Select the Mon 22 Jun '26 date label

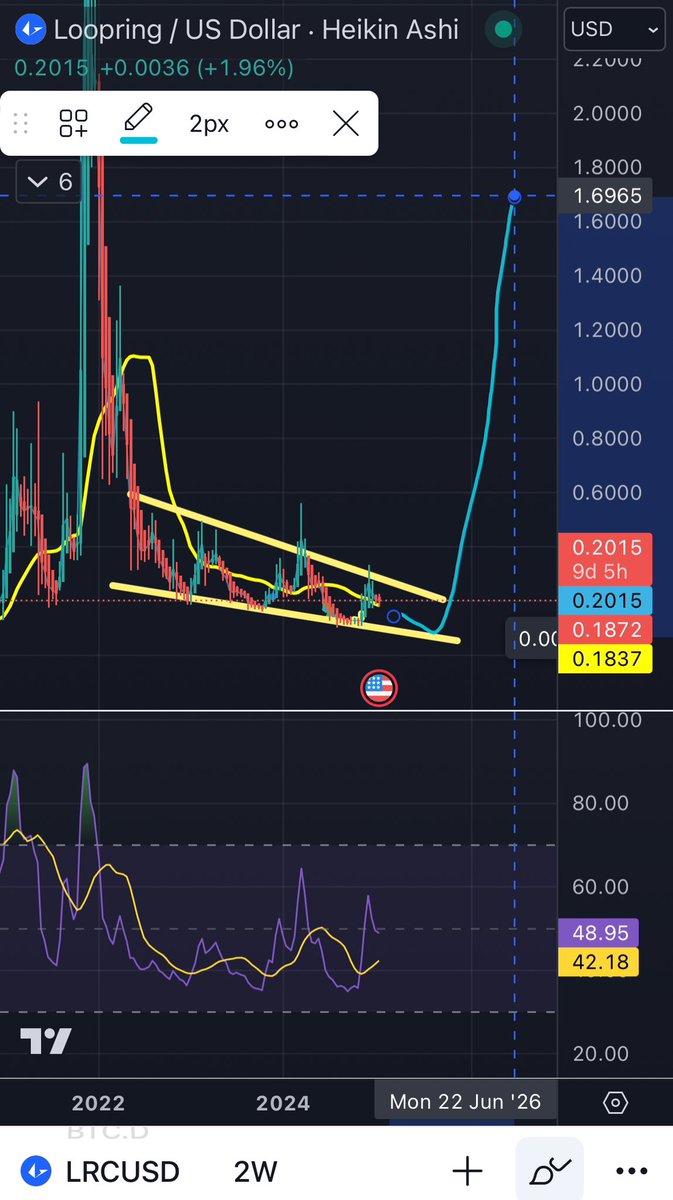click(465, 1102)
